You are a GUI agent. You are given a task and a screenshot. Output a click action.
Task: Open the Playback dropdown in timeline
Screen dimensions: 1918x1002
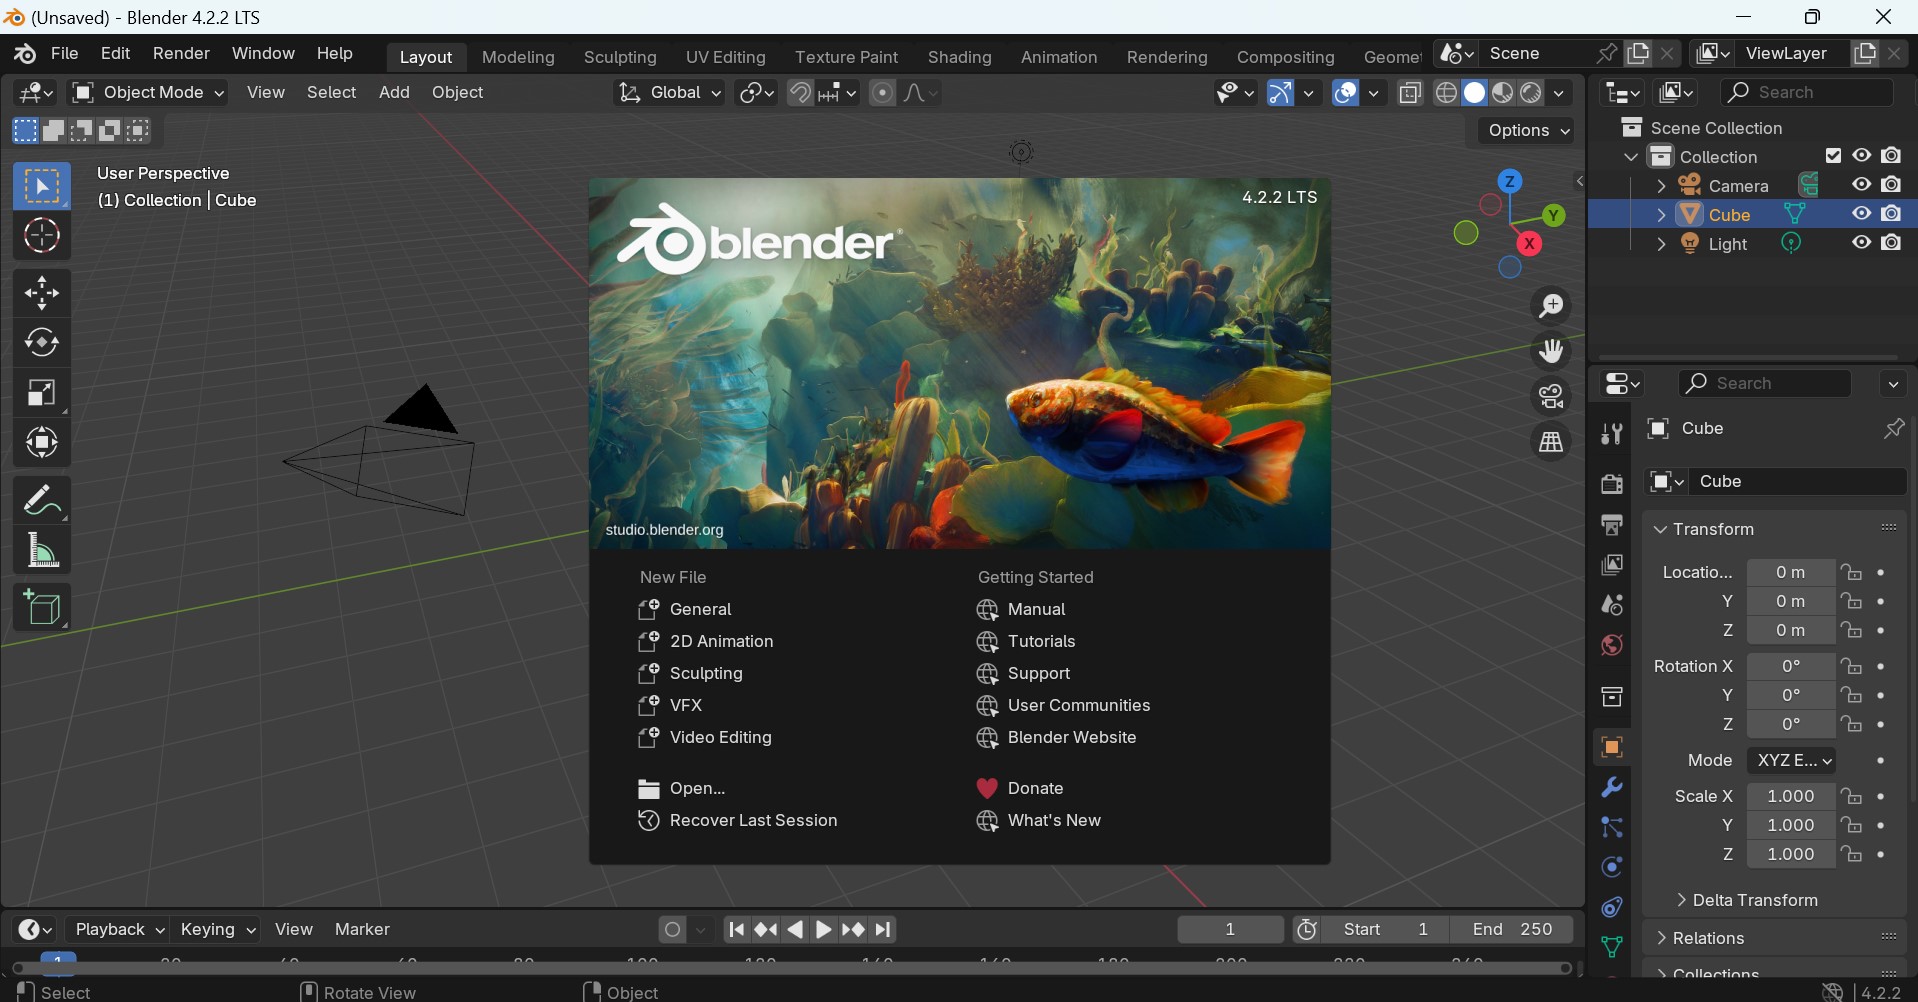[120, 931]
